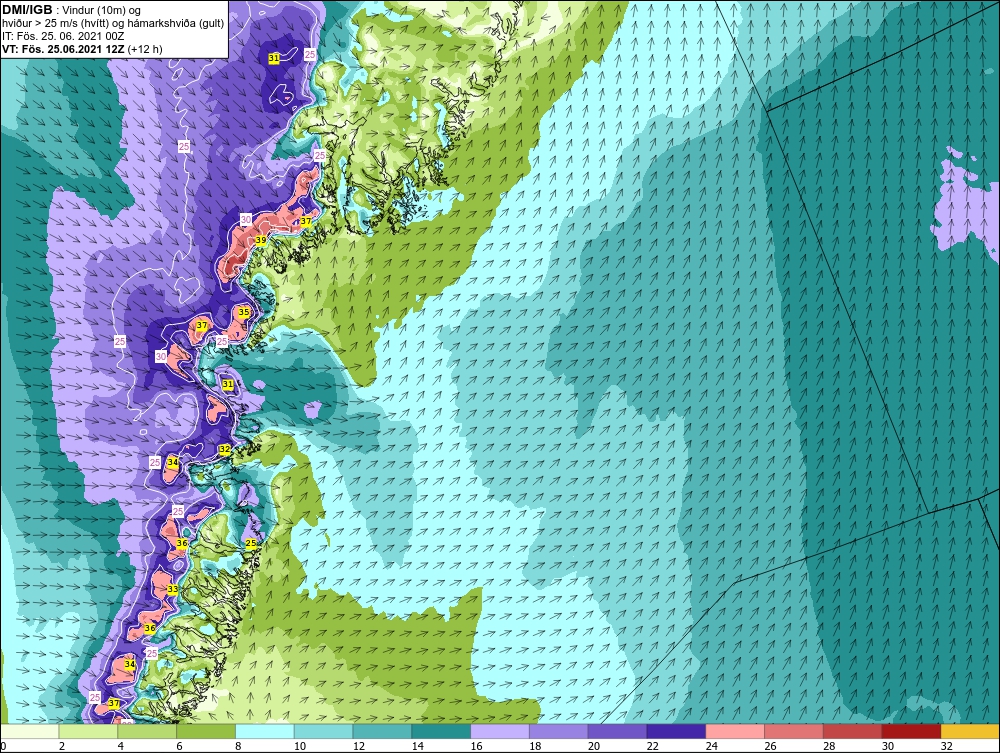1000x753 pixels.
Task: Click the legend scale number '22'
Action: [652, 746]
